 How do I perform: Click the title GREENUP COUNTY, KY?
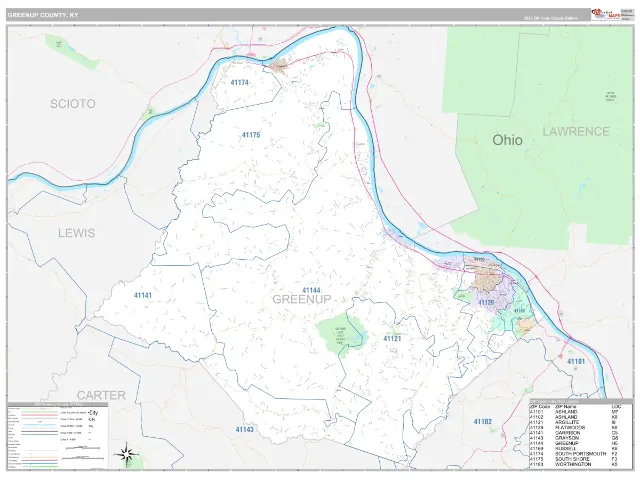(43, 15)
